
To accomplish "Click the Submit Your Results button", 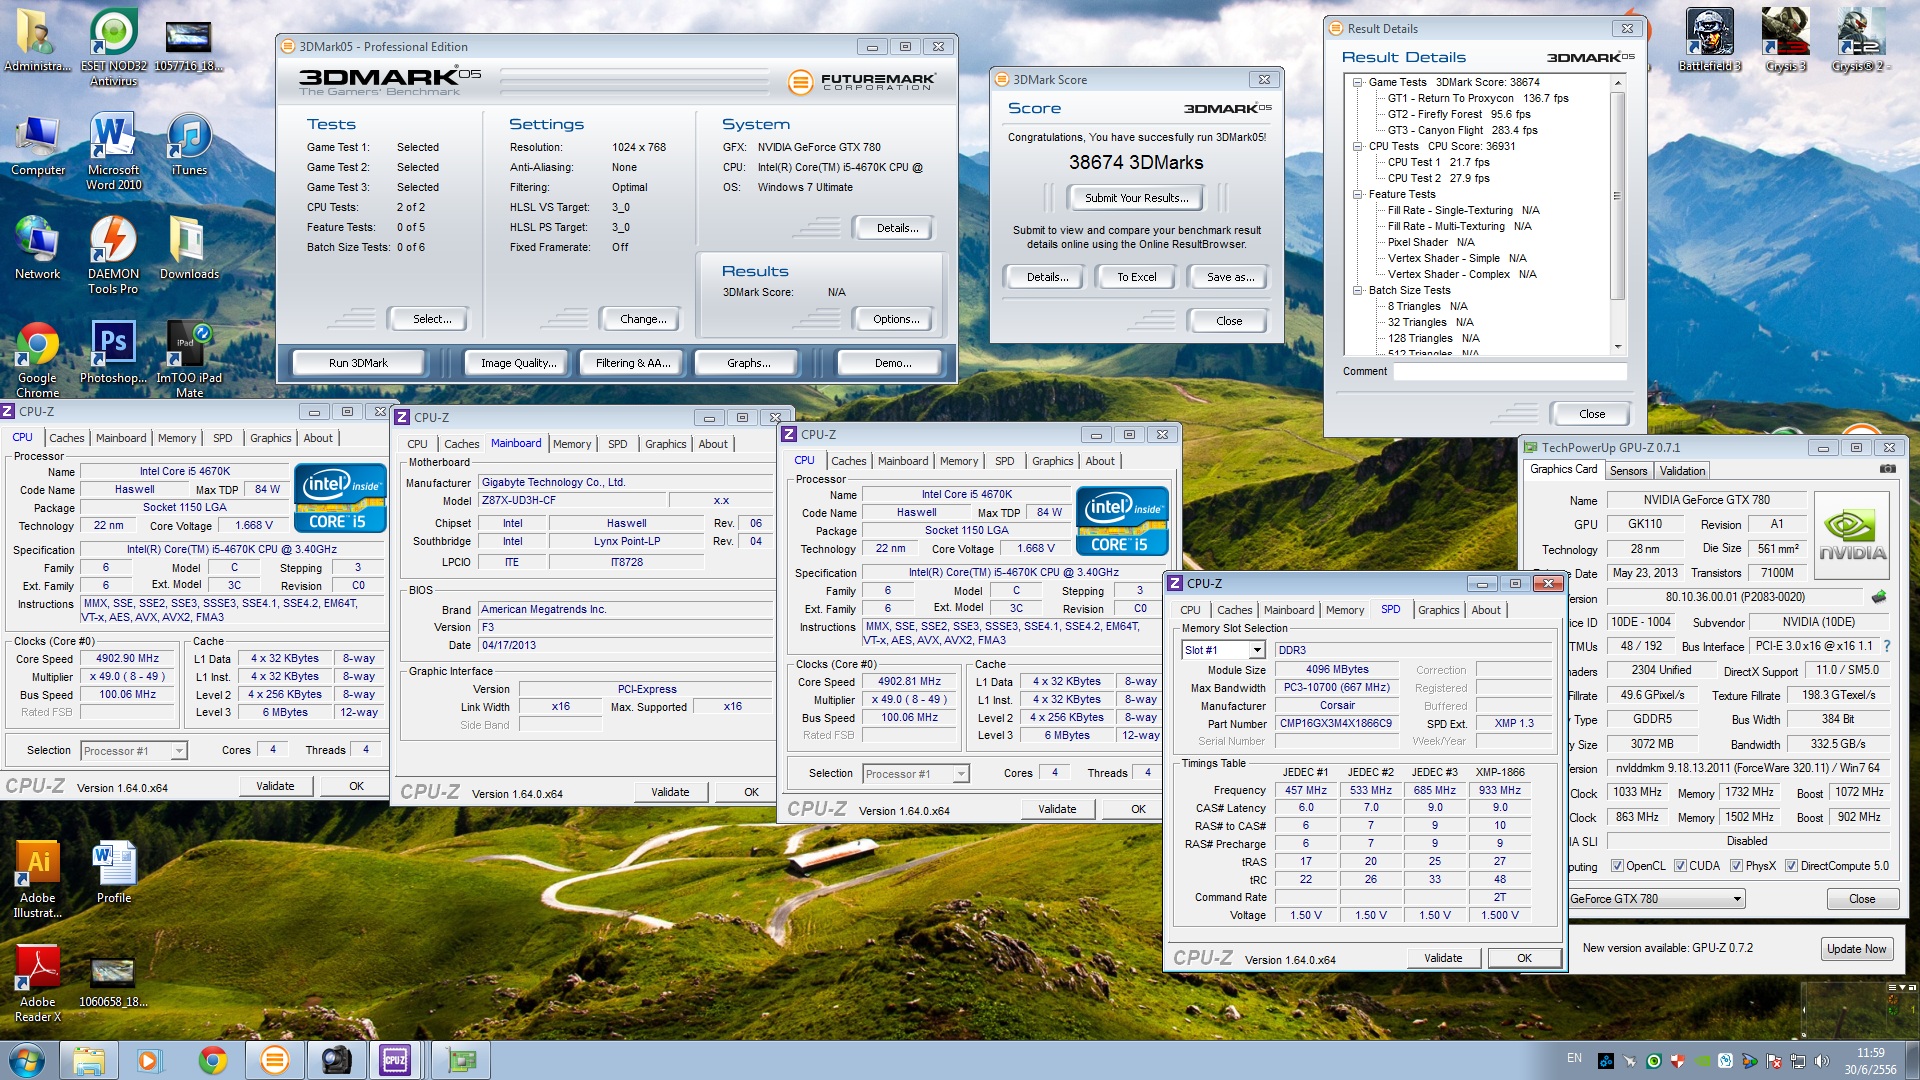I will click(1136, 198).
